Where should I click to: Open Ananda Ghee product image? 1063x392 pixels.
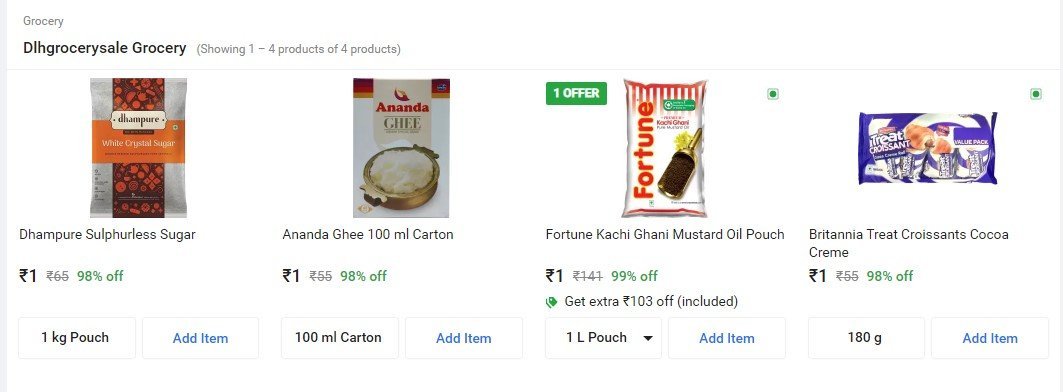(401, 148)
